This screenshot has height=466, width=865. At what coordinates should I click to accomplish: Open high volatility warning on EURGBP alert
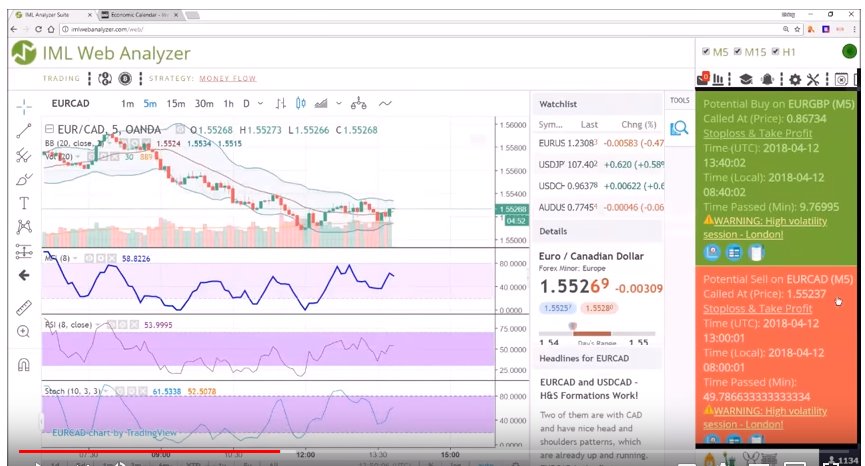[766, 228]
